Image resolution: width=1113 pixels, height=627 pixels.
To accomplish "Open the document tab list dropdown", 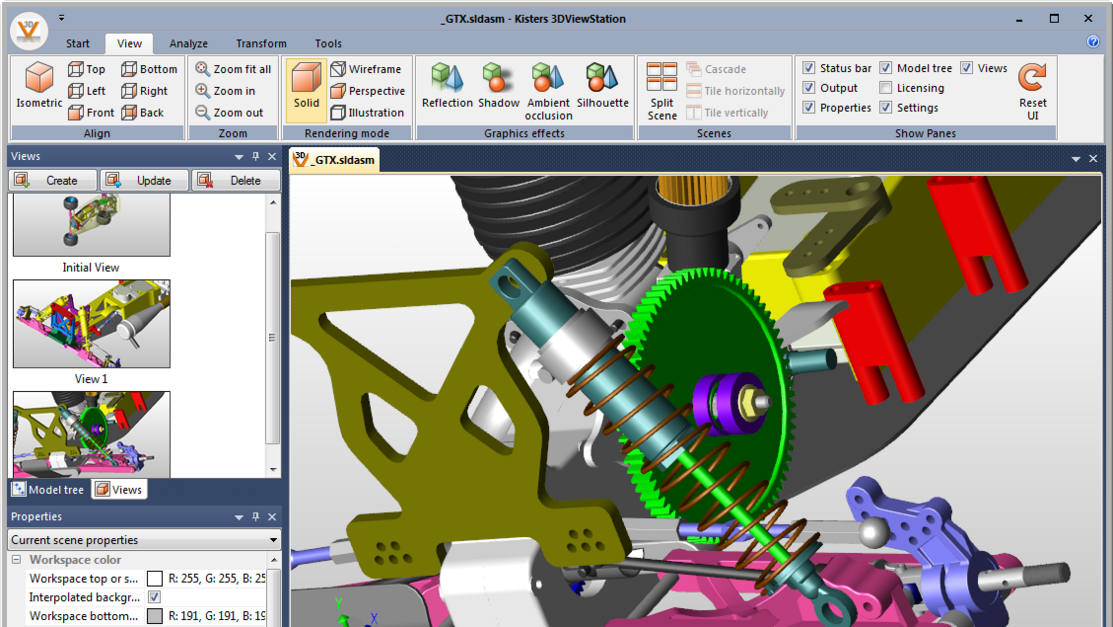I will pos(1075,160).
